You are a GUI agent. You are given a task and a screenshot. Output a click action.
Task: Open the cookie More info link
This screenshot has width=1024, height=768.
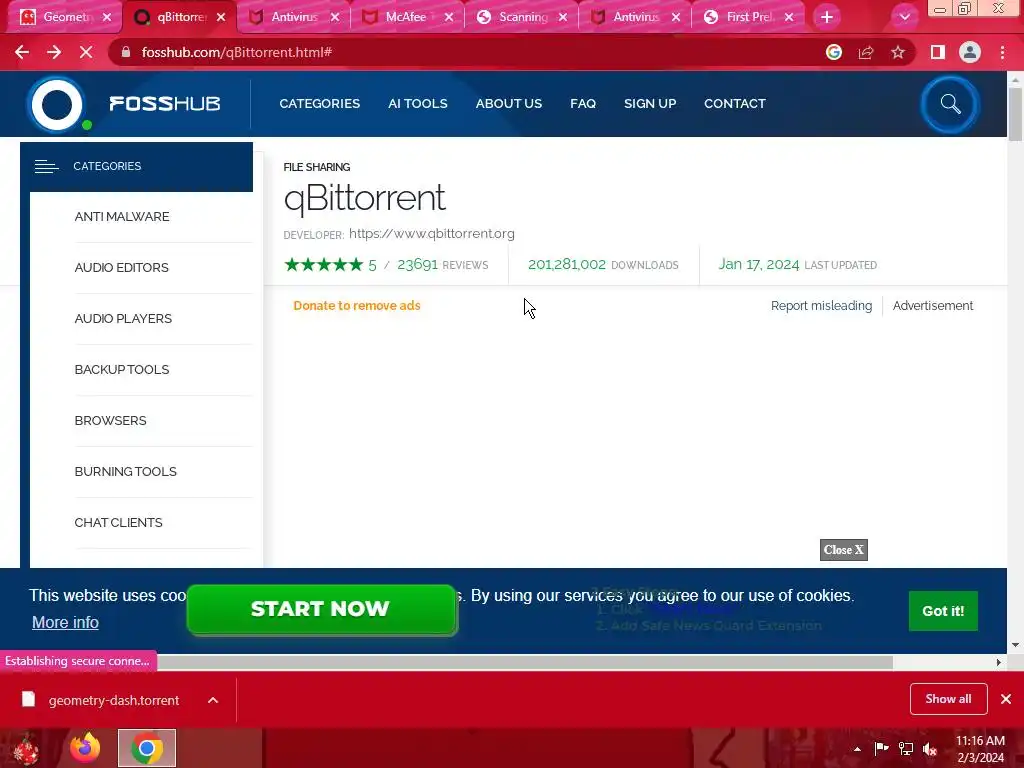(65, 622)
